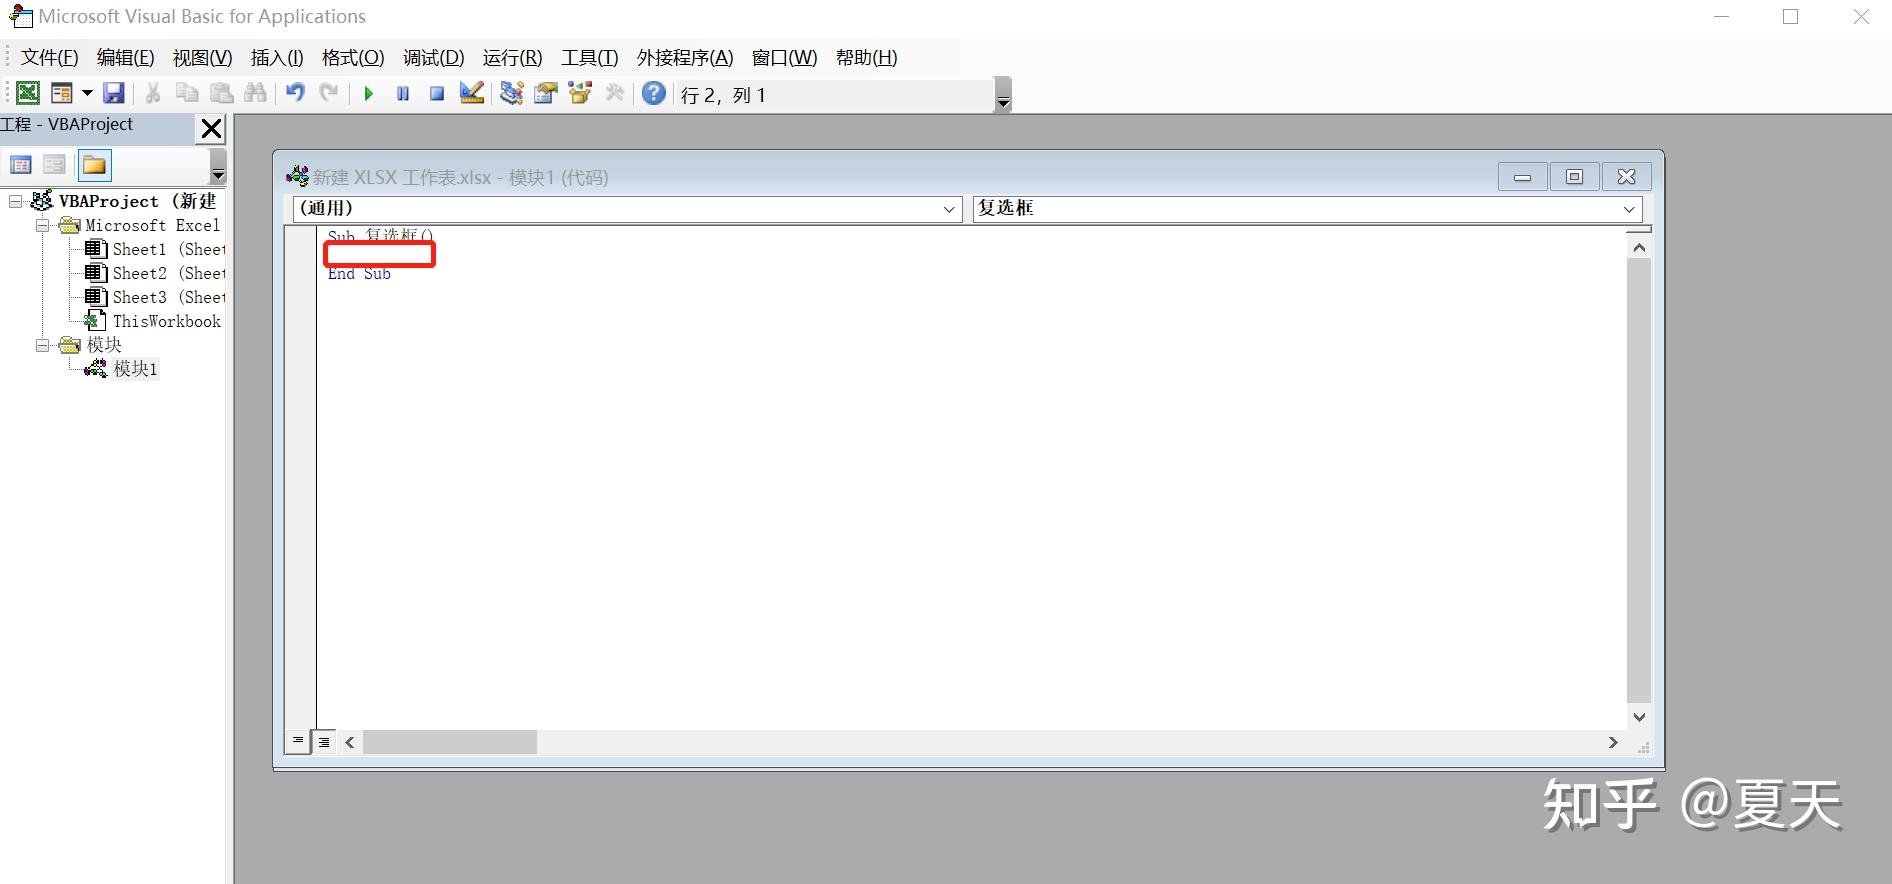Select ThisWorkbook in project tree
This screenshot has width=1892, height=884.
tap(166, 321)
